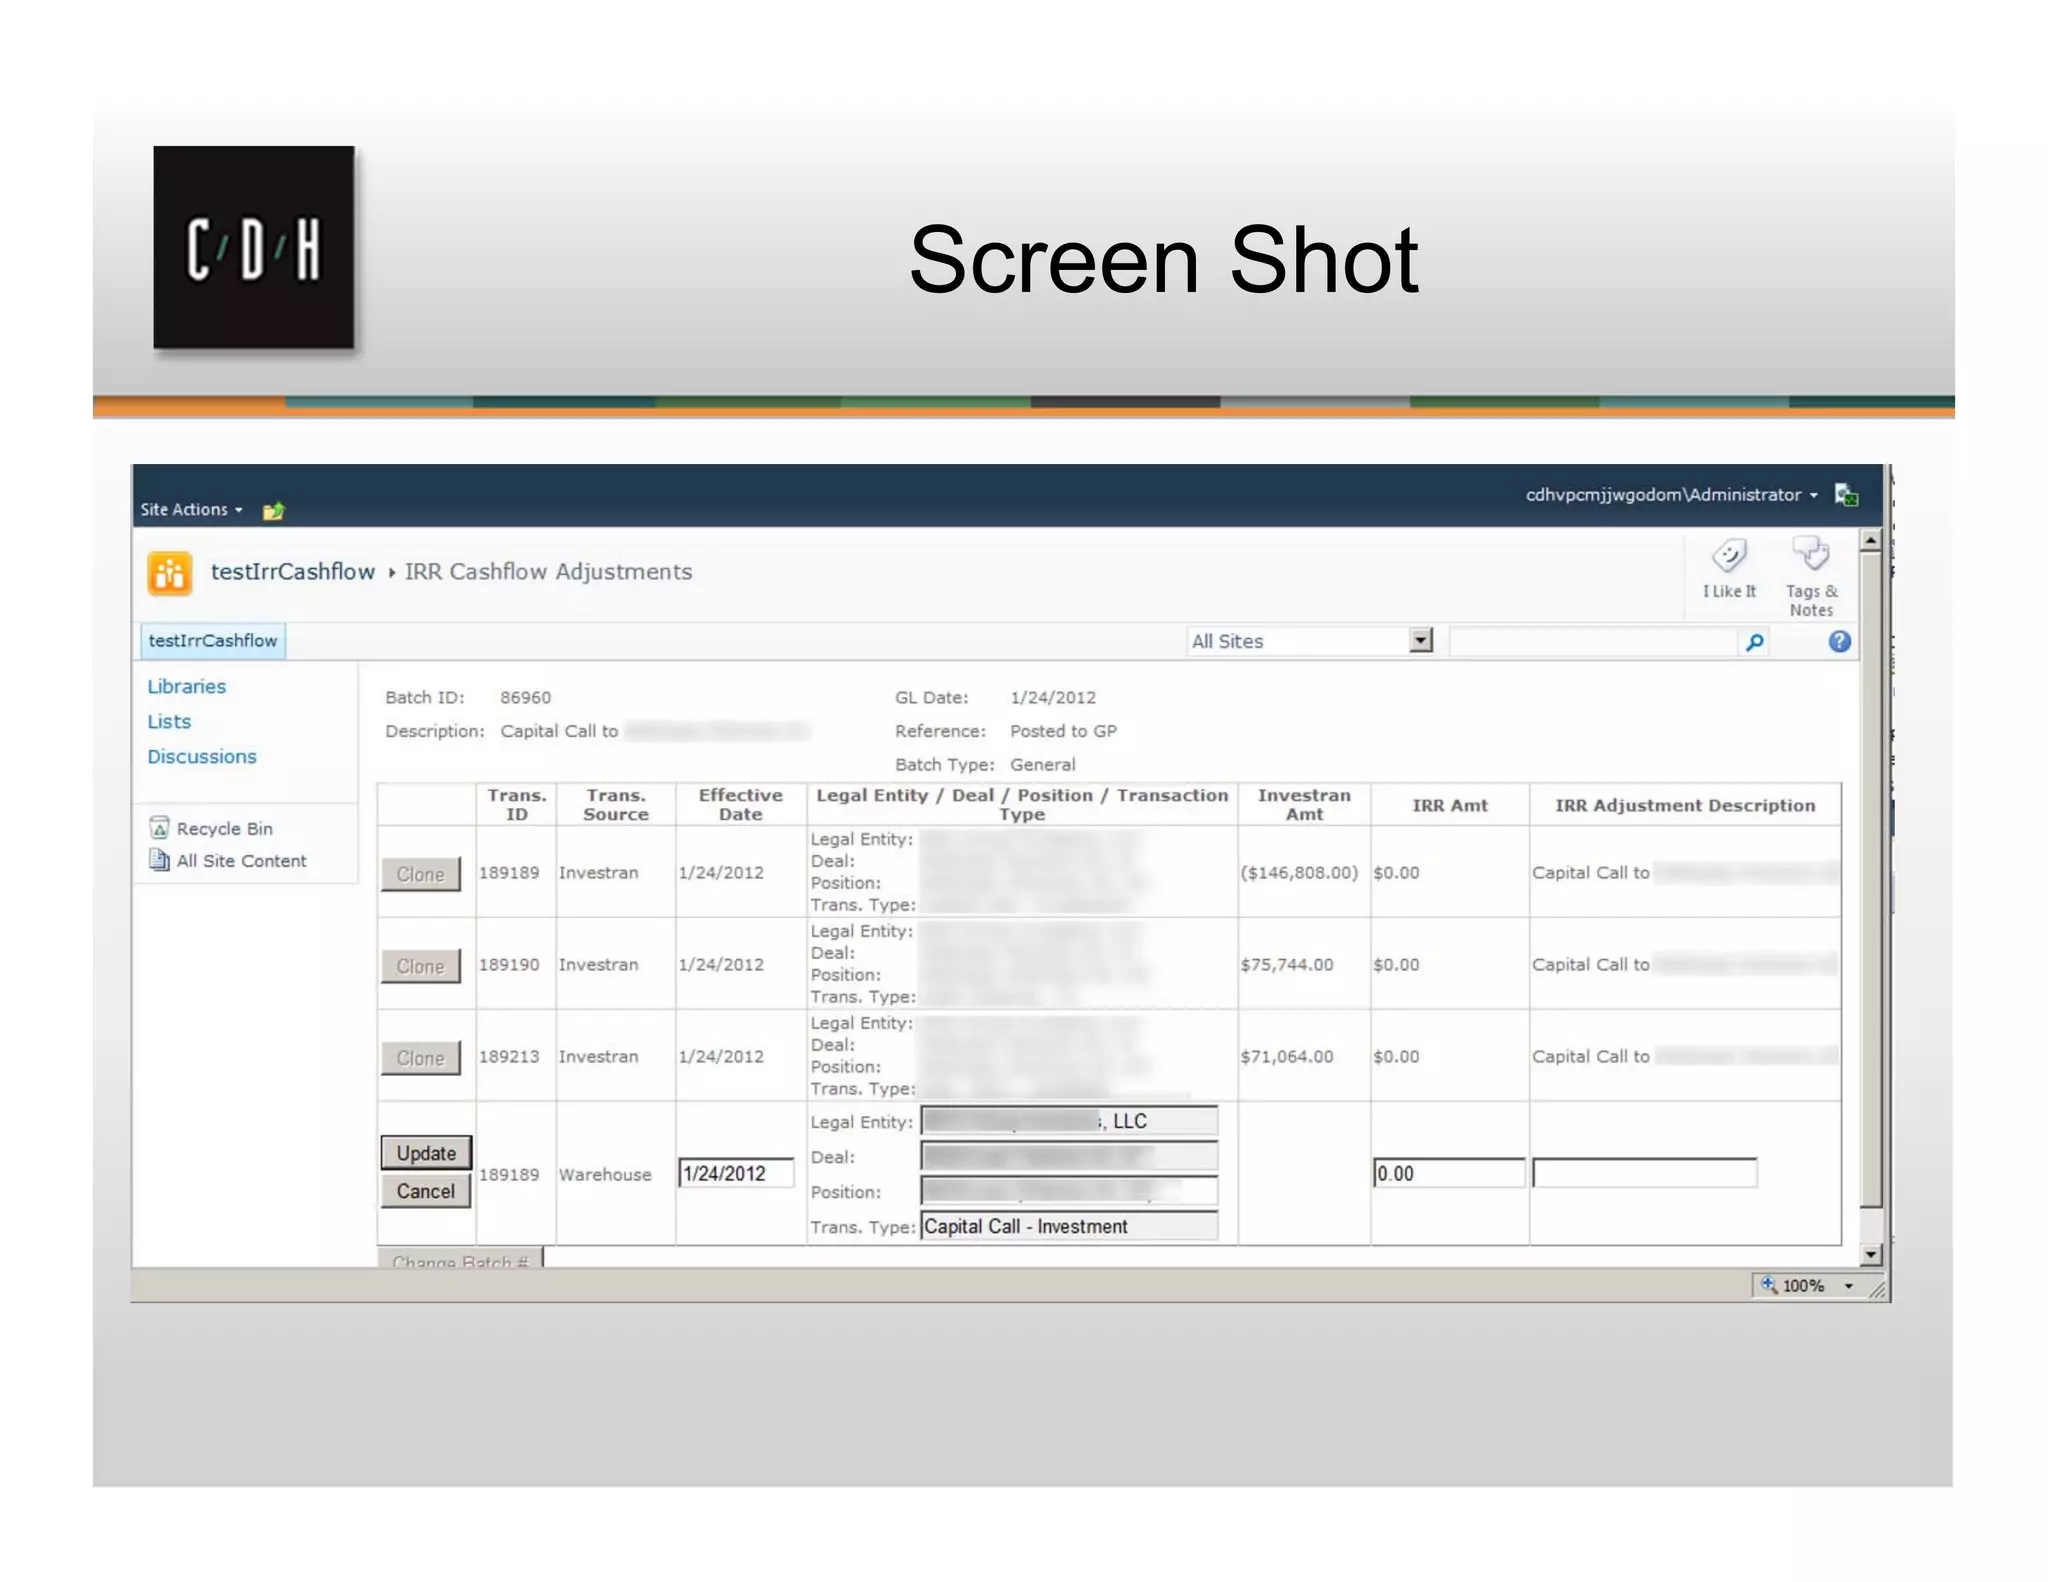Click the Deal input field

point(1069,1156)
